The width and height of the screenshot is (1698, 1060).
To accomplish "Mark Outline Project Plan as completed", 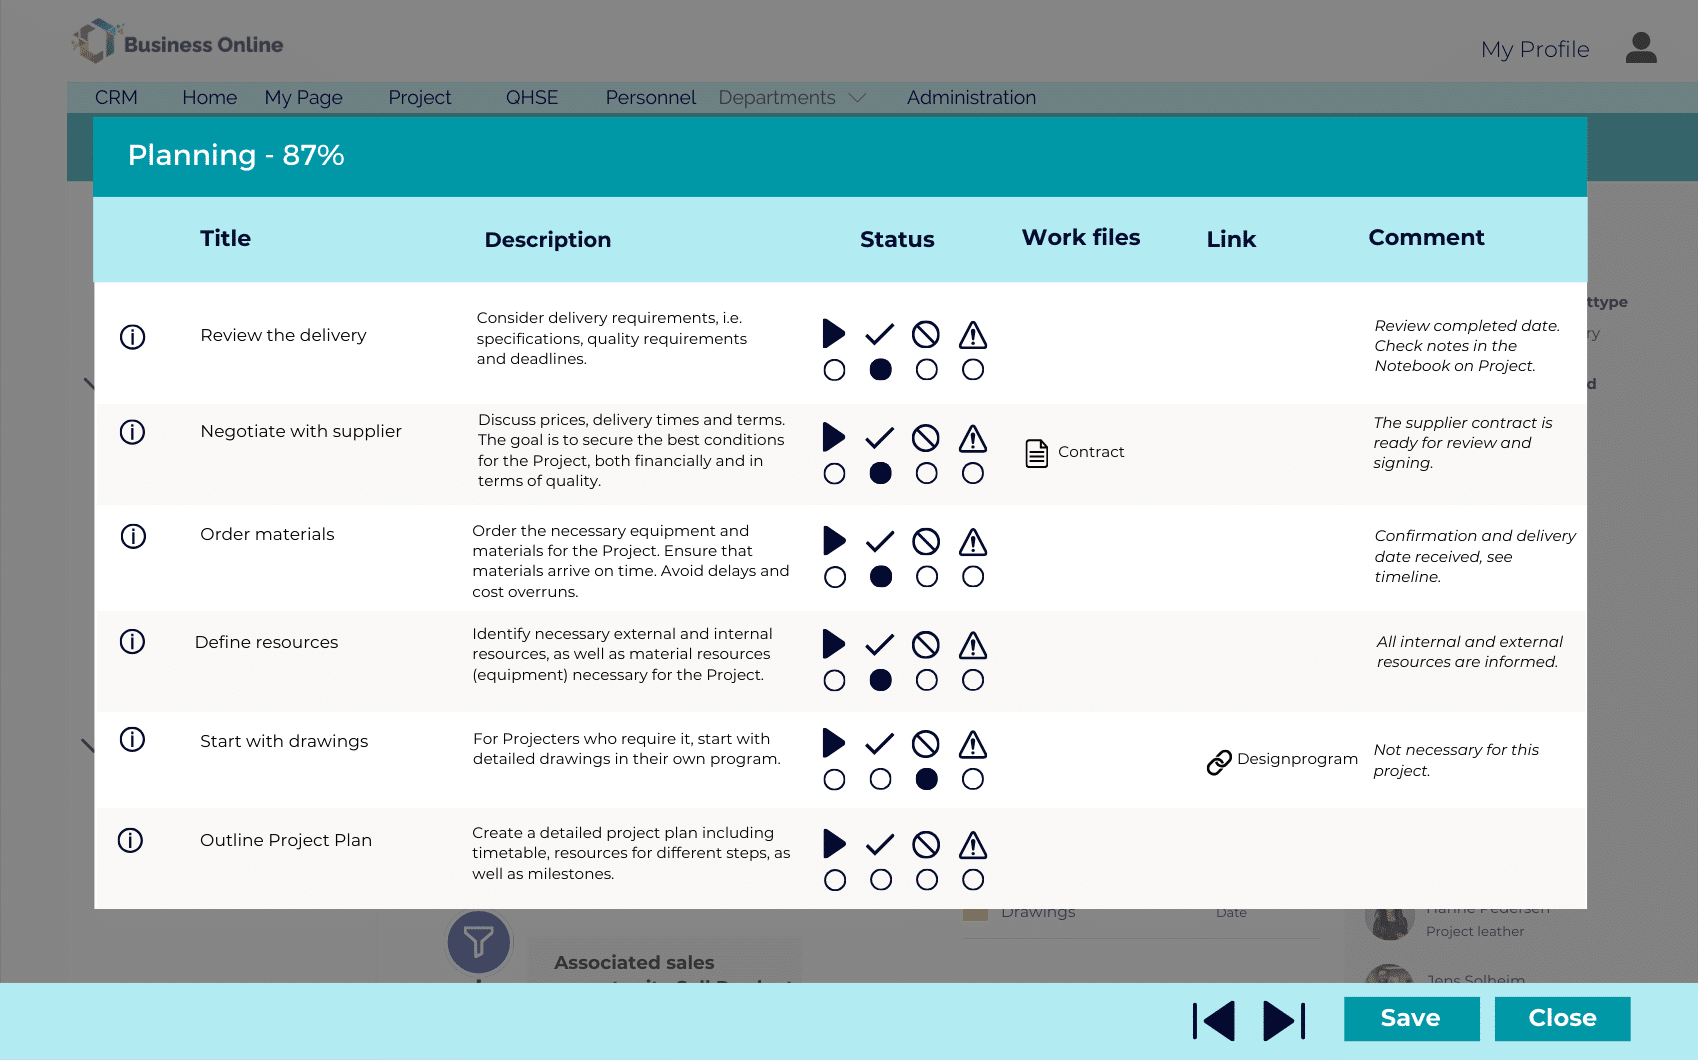I will (881, 880).
